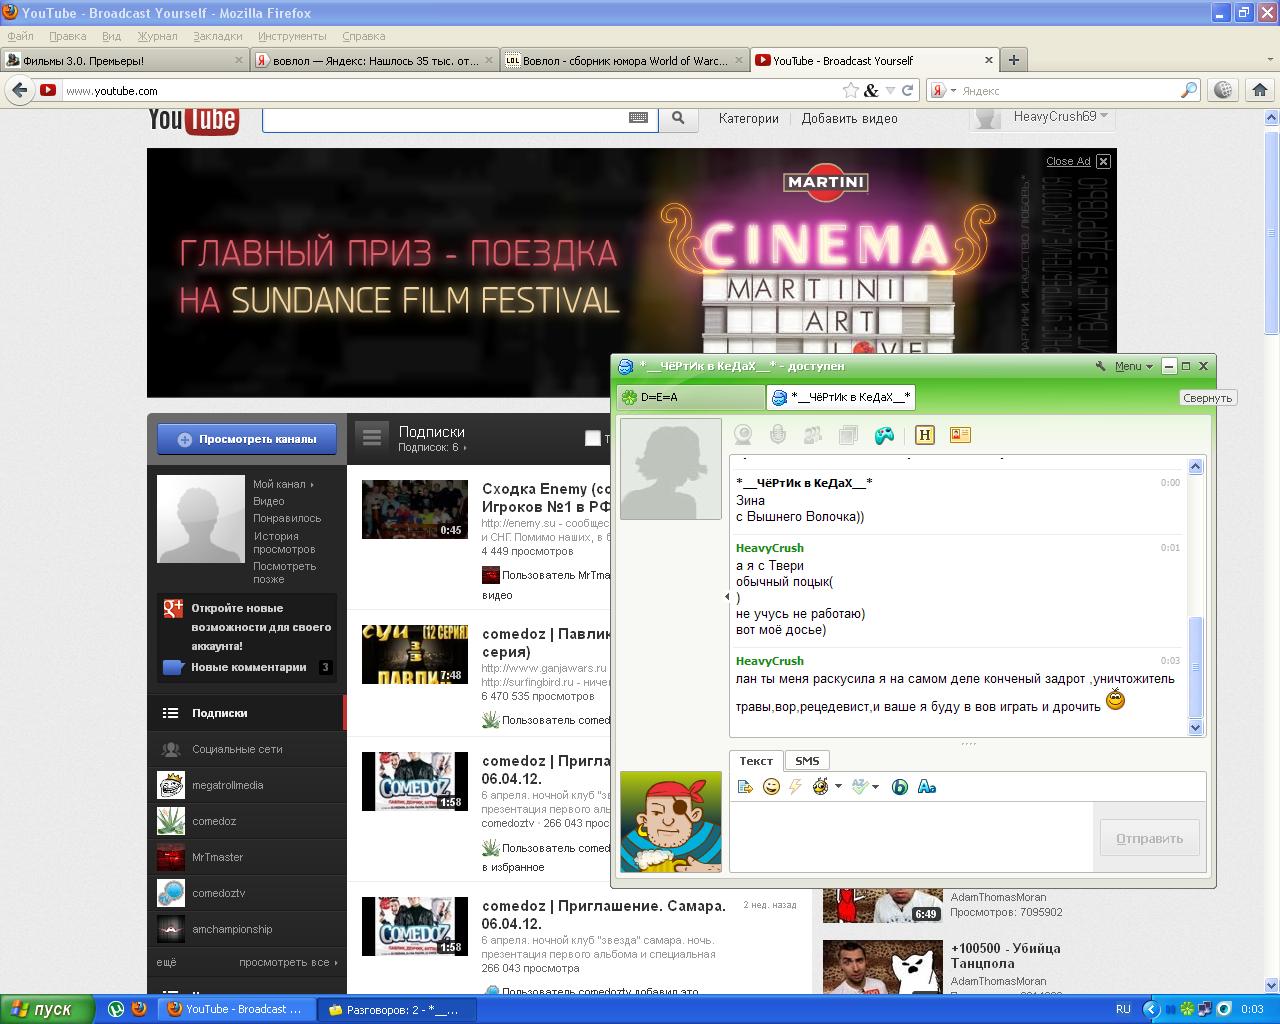Open the chat window Menu dropdown
The image size is (1280, 1024).
(x=1134, y=366)
